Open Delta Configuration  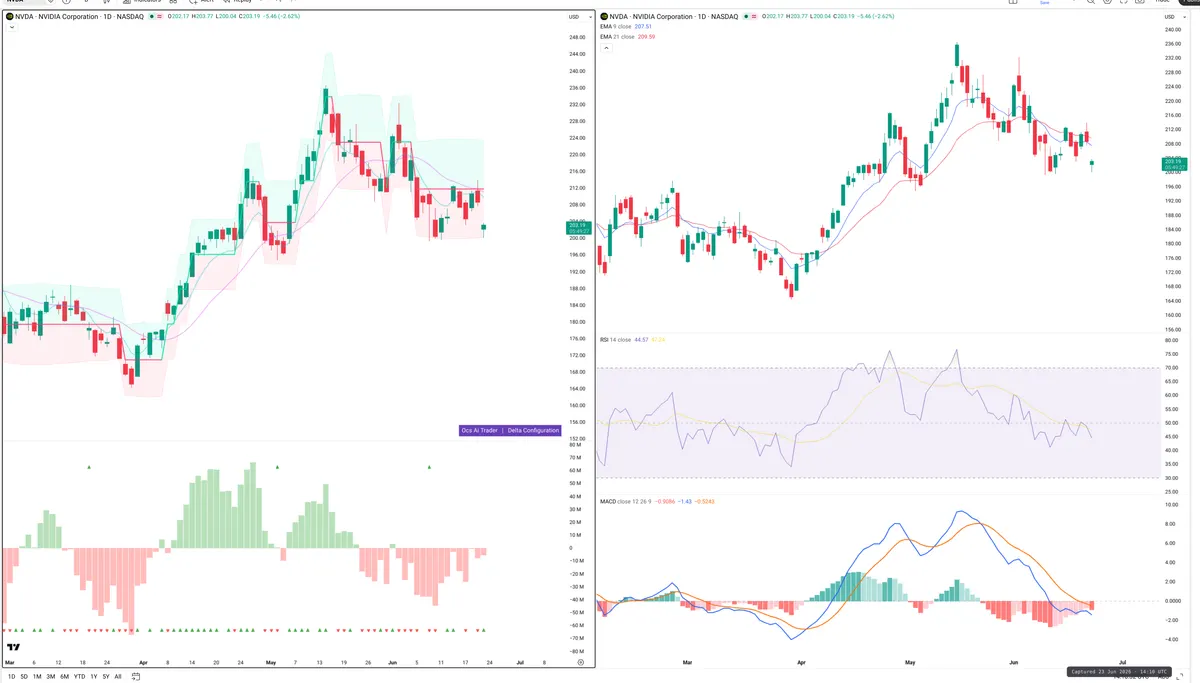(533, 430)
